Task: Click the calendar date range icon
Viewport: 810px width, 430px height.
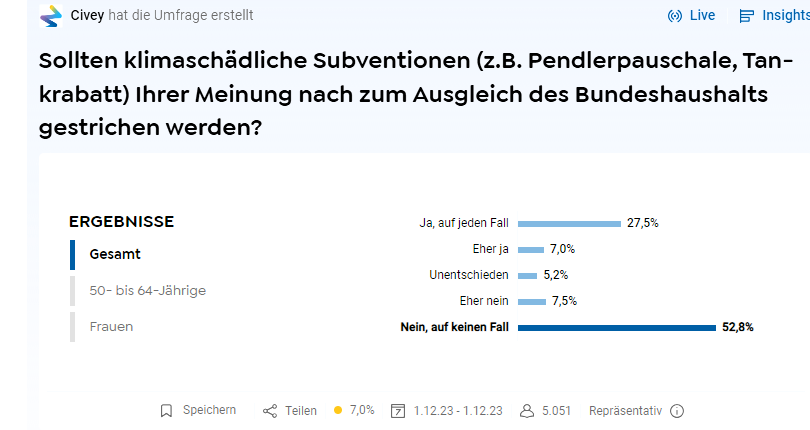Action: coord(398,411)
